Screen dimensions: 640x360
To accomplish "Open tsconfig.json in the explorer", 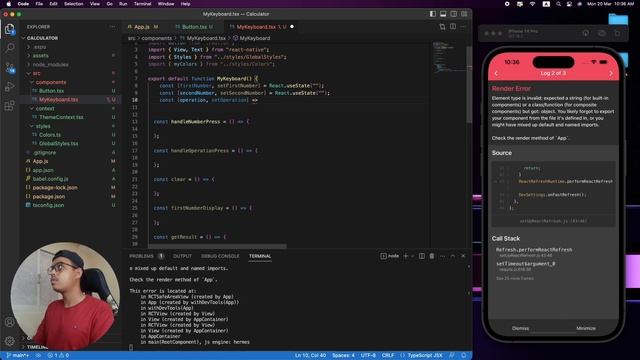I will [x=48, y=205].
